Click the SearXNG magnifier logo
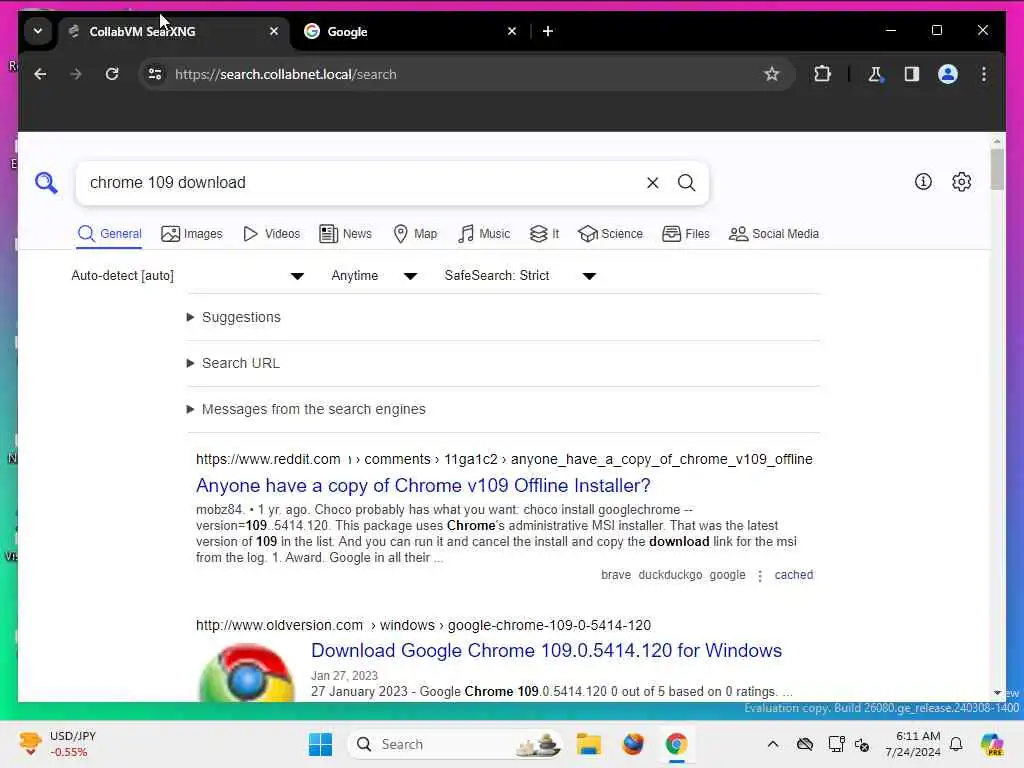 point(46,183)
